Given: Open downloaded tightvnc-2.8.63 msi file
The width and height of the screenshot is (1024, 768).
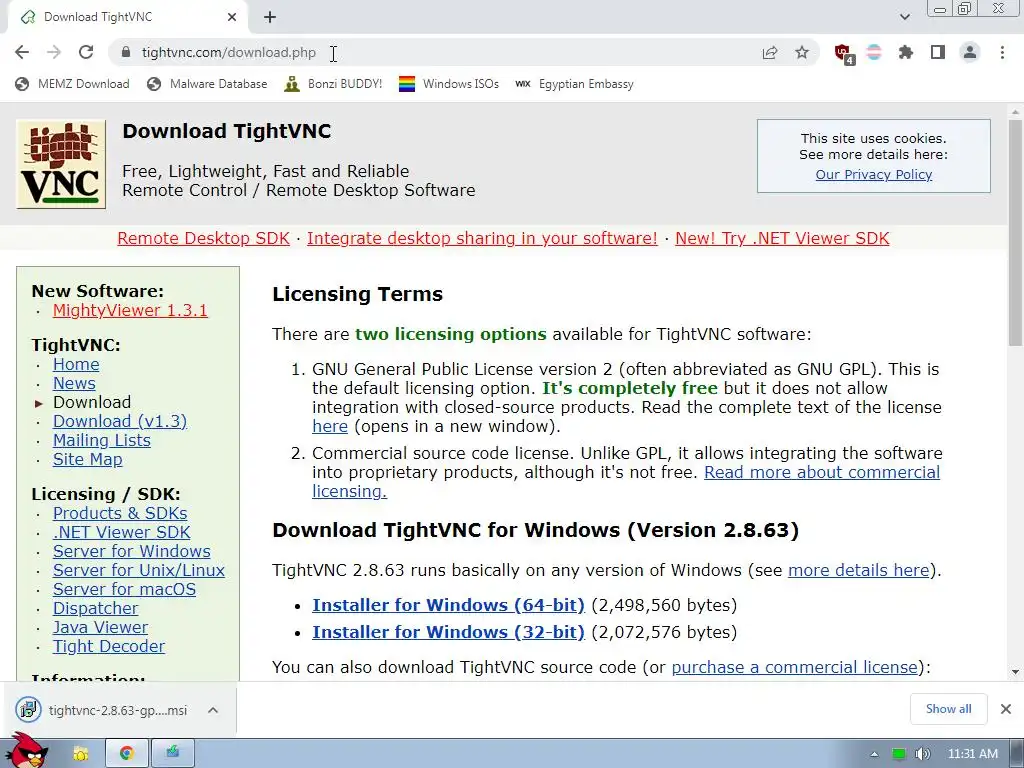Looking at the screenshot, I should tap(103, 710).
